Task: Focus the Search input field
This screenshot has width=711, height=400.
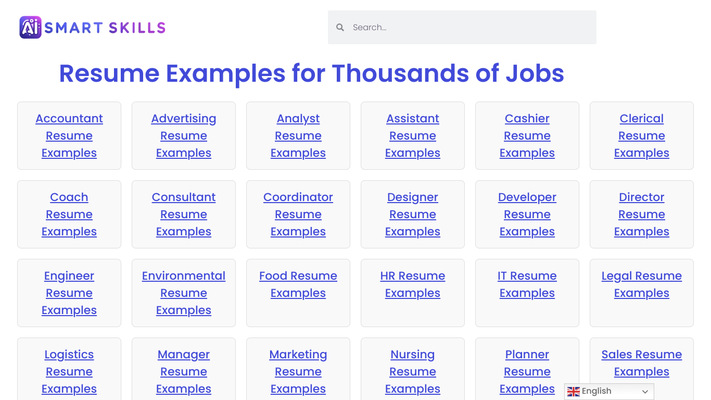Action: click(x=462, y=28)
